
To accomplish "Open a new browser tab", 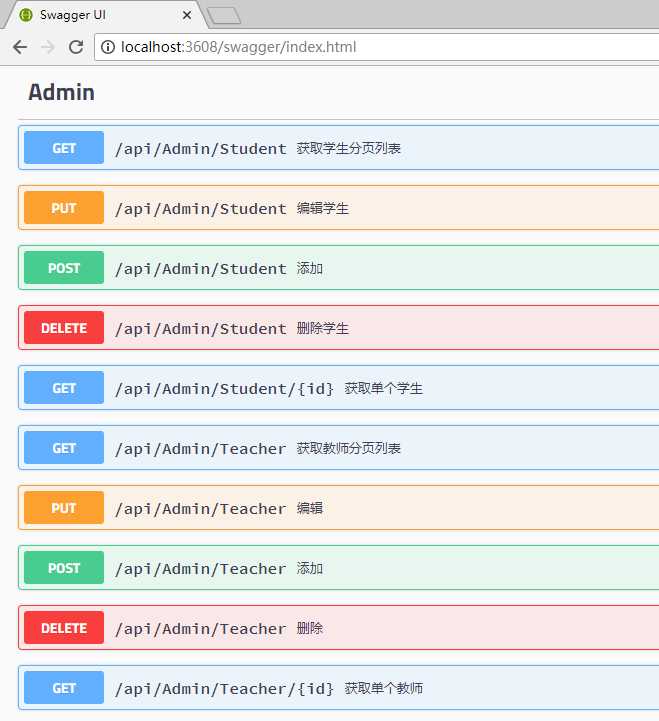I will coord(223,16).
